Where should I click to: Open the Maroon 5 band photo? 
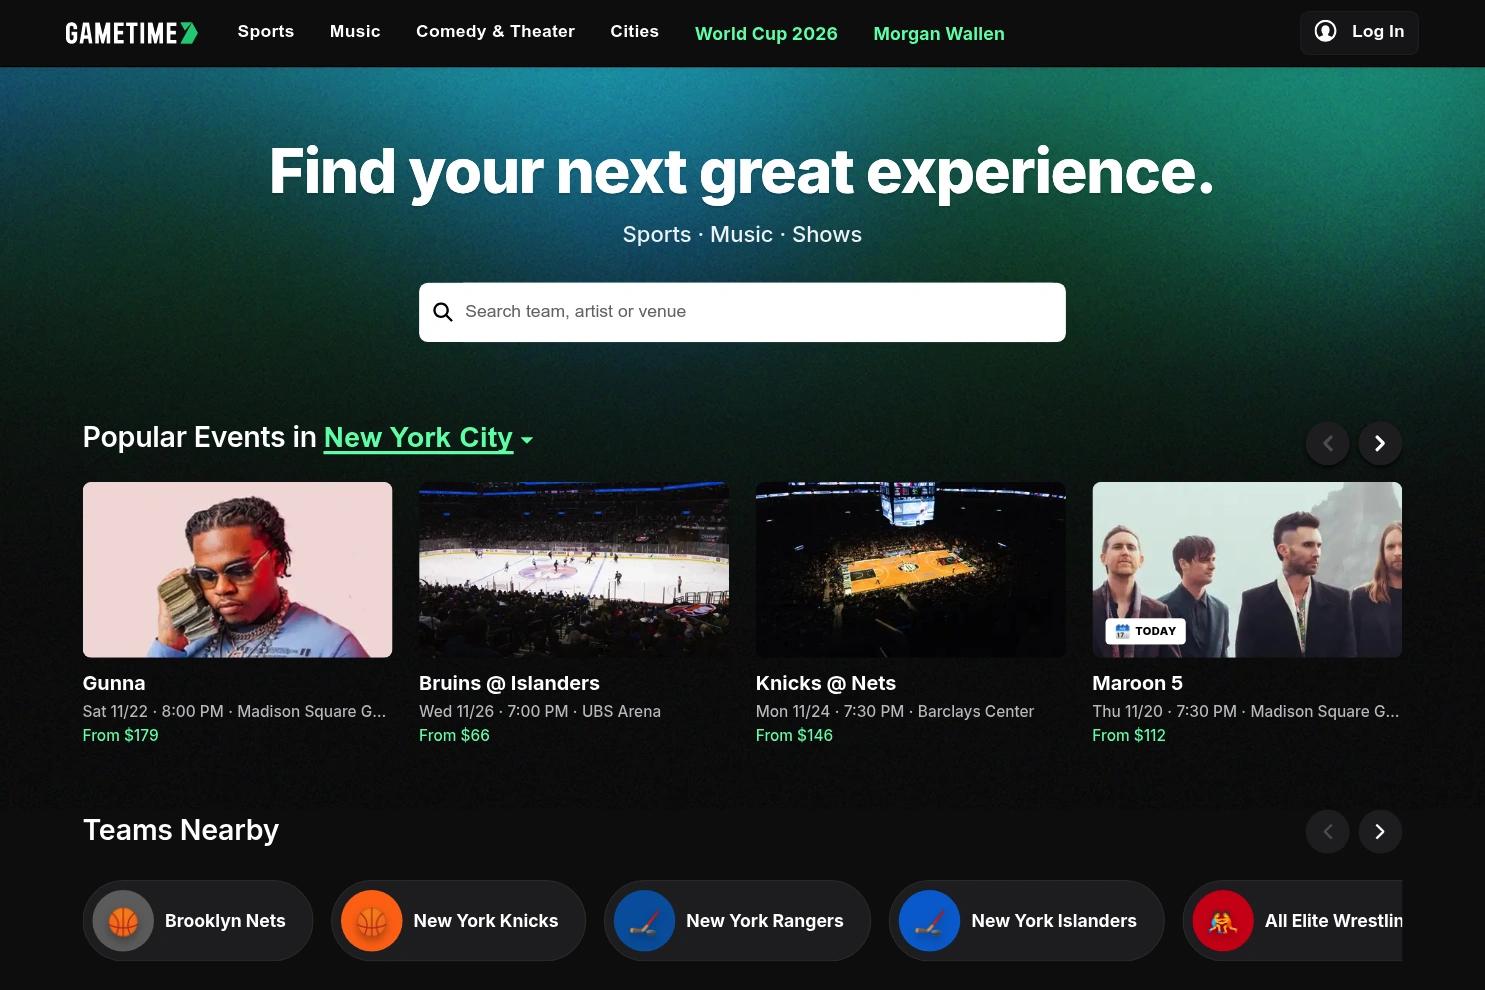point(1247,570)
